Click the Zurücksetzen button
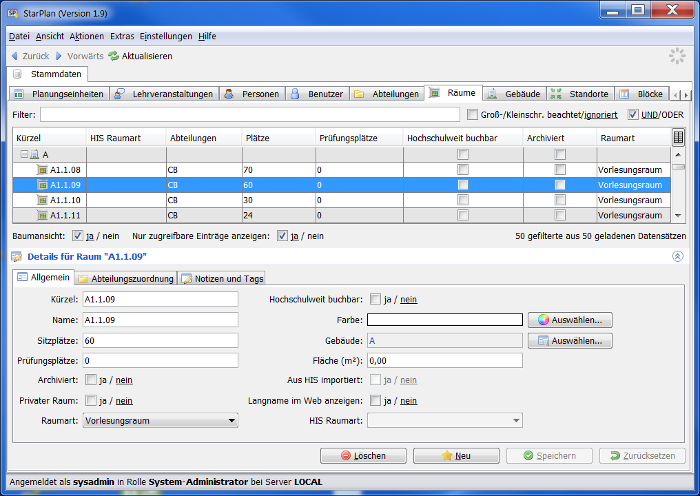700x496 pixels. [x=642, y=456]
